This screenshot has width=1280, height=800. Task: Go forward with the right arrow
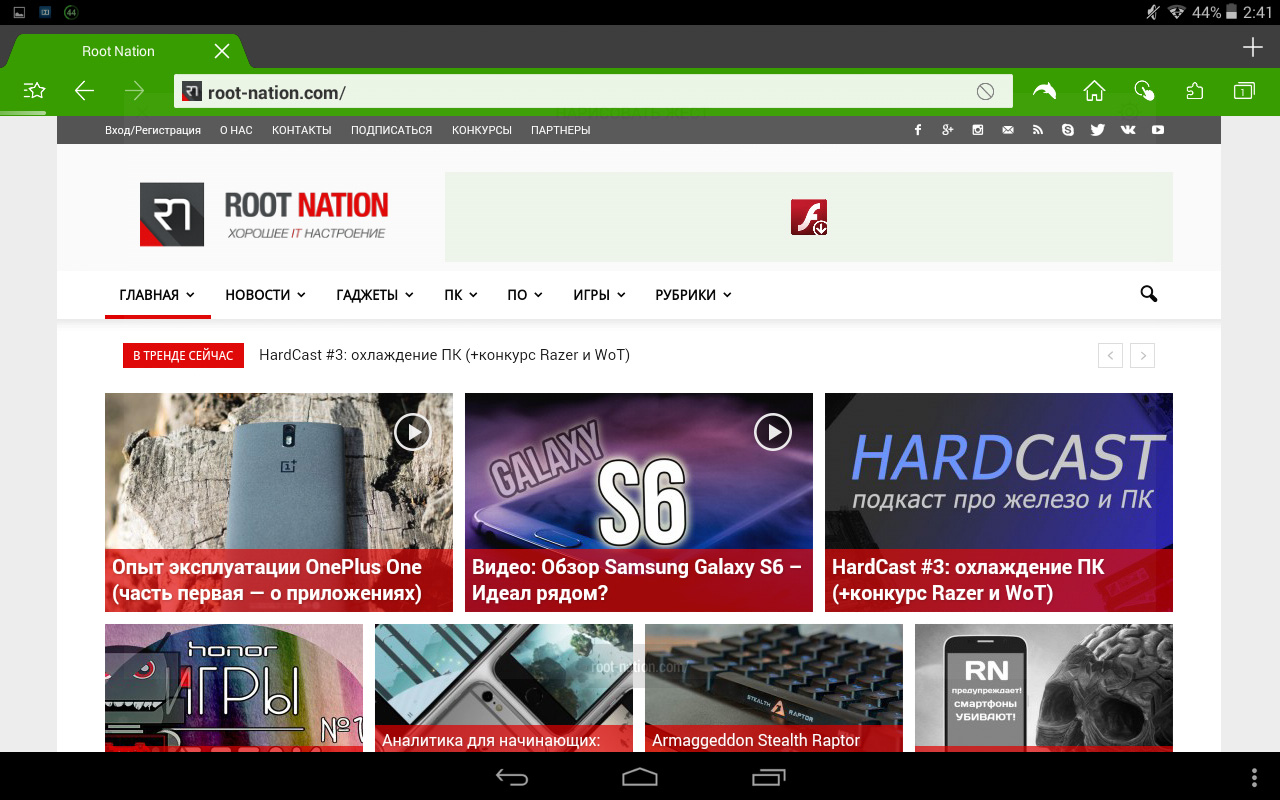(x=135, y=91)
